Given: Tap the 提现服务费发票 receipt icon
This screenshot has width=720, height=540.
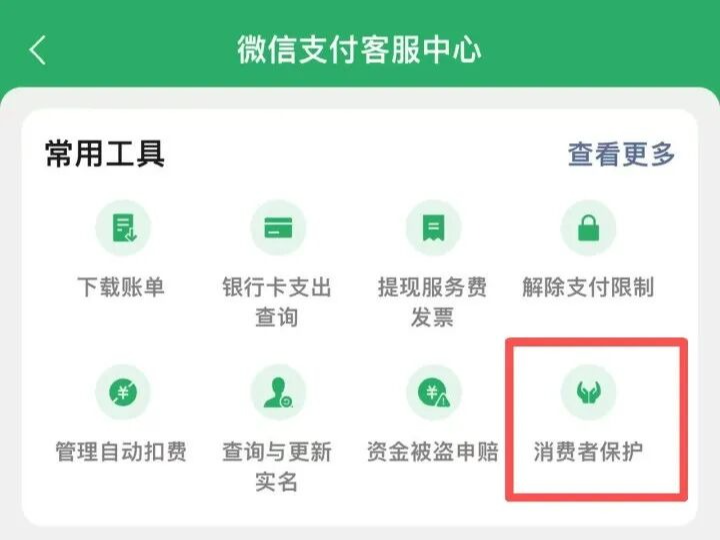Looking at the screenshot, I should tap(433, 227).
